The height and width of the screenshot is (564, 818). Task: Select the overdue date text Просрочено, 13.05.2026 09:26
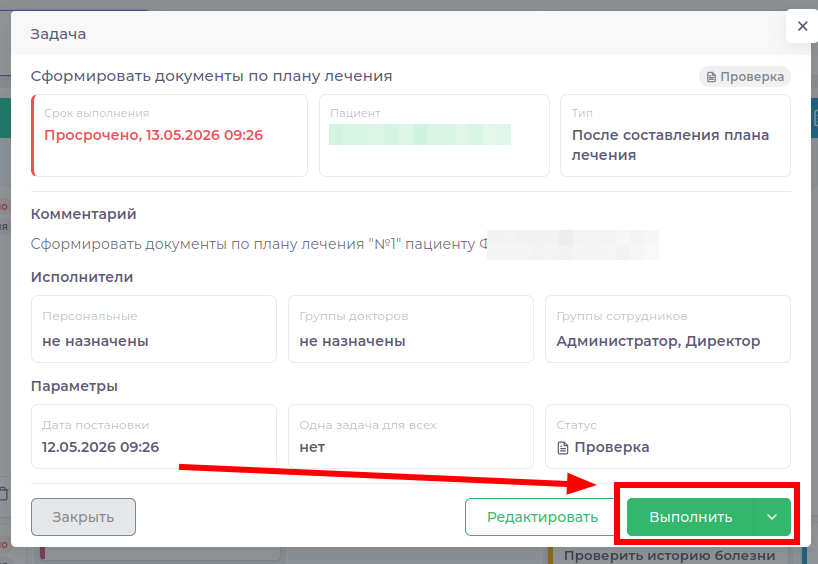pyautogui.click(x=153, y=135)
